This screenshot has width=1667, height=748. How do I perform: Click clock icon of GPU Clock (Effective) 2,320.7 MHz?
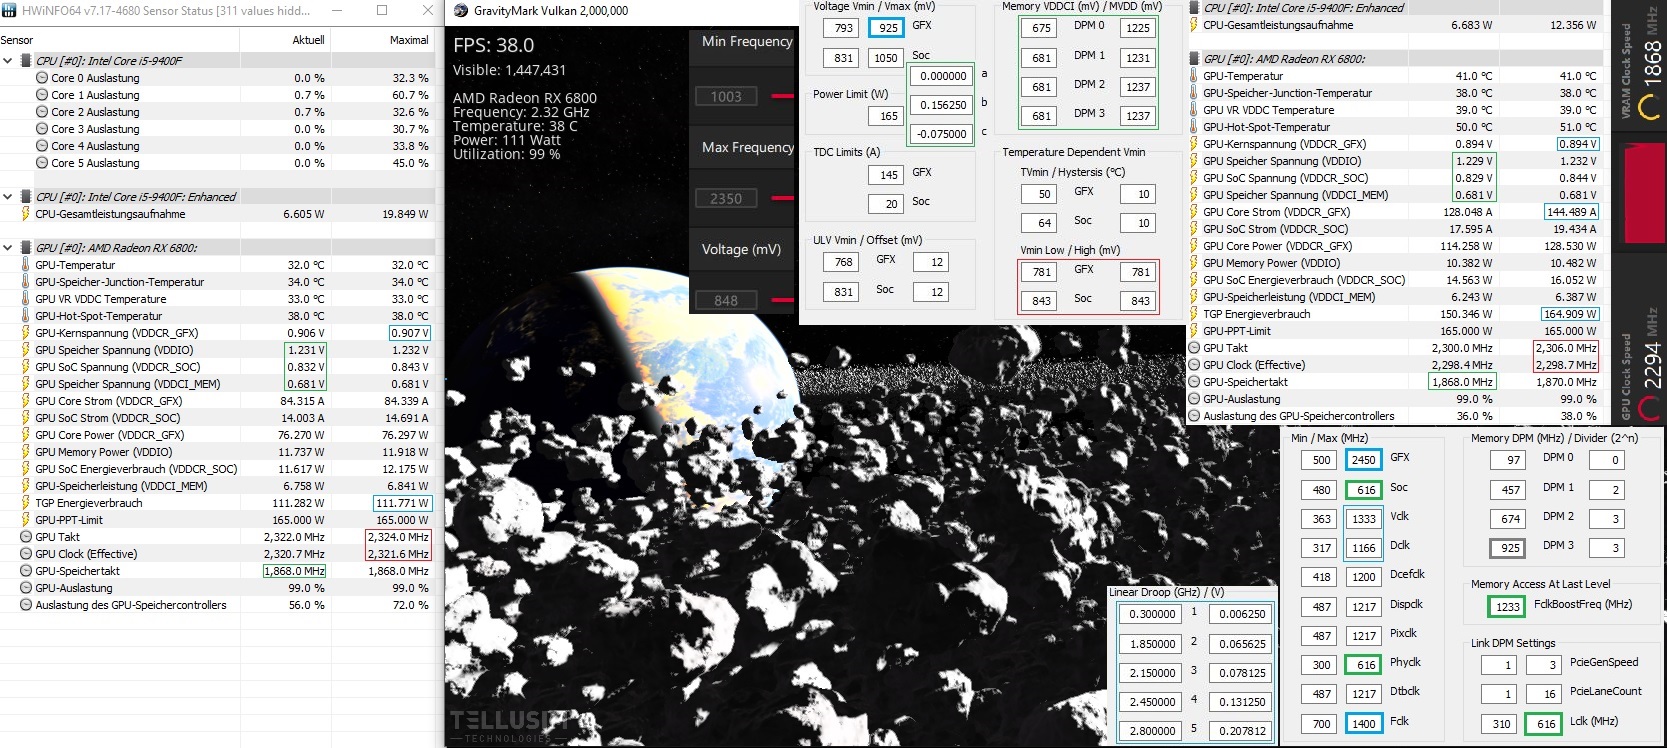[26, 554]
